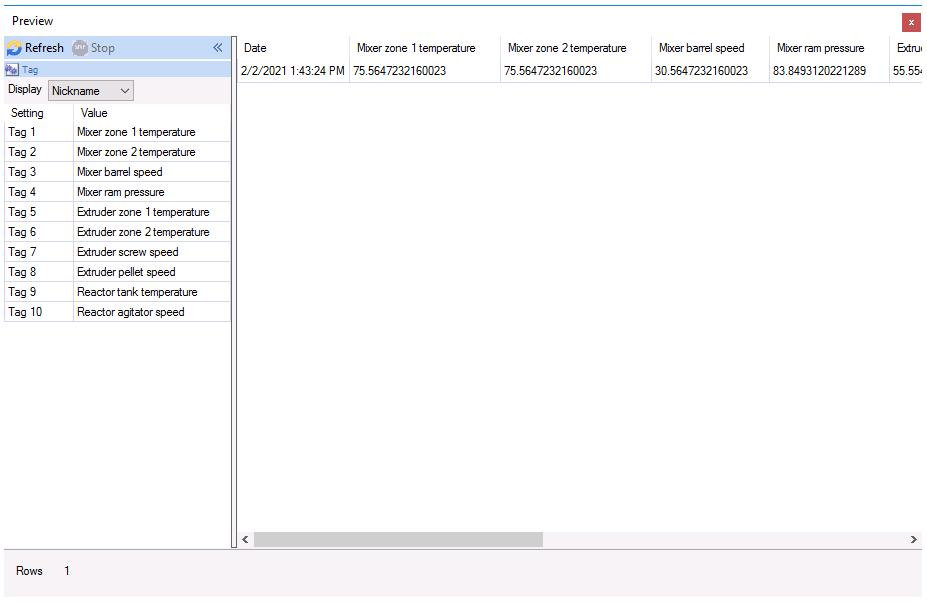This screenshot has width=927, height=603.
Task: Click the Mixer zone 2 temperature column header
Action: tap(575, 48)
